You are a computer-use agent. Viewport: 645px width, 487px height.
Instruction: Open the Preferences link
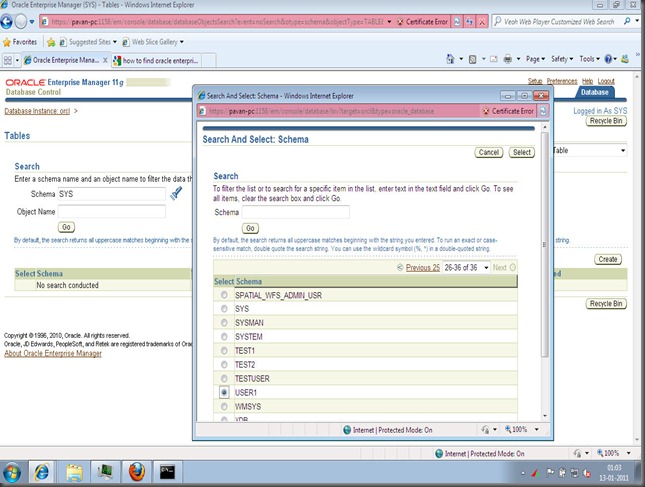pos(562,81)
